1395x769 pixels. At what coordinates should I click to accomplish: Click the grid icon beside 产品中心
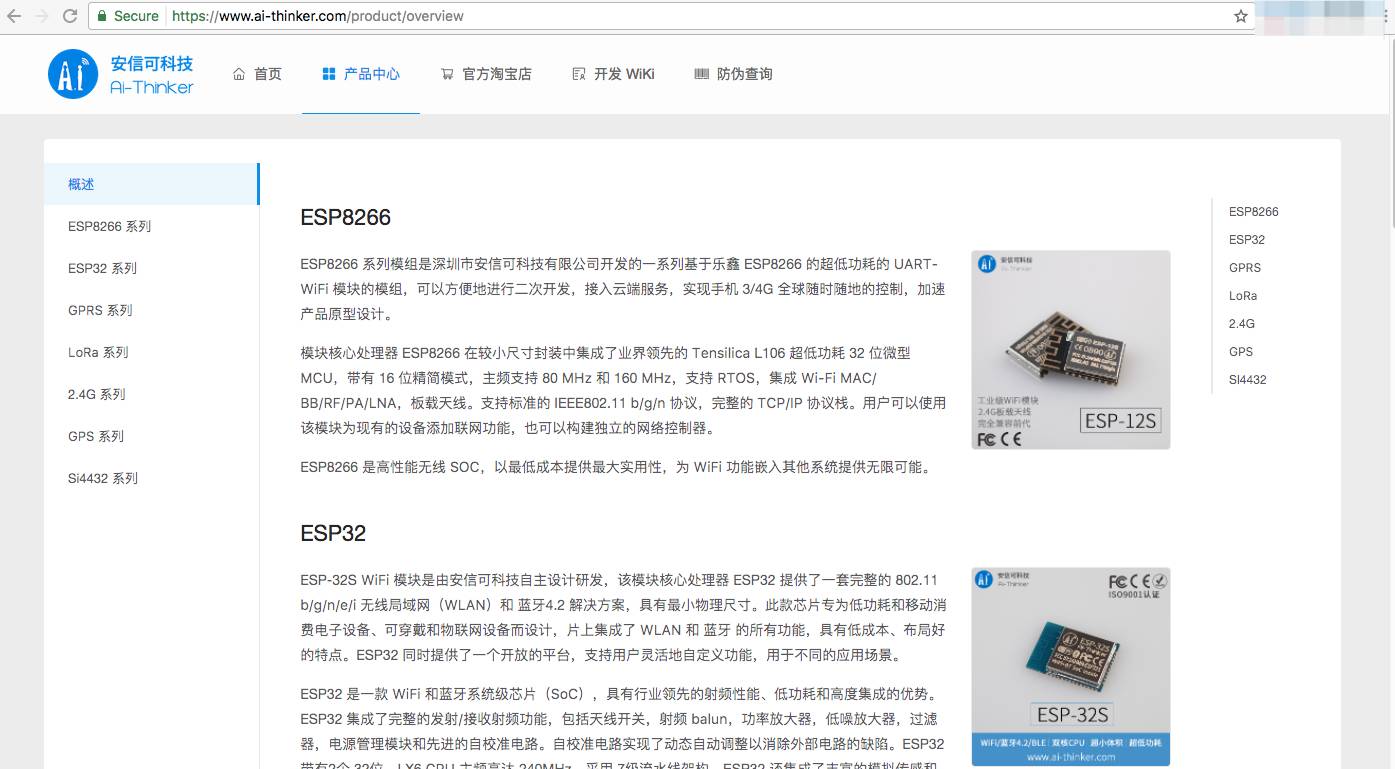click(329, 74)
